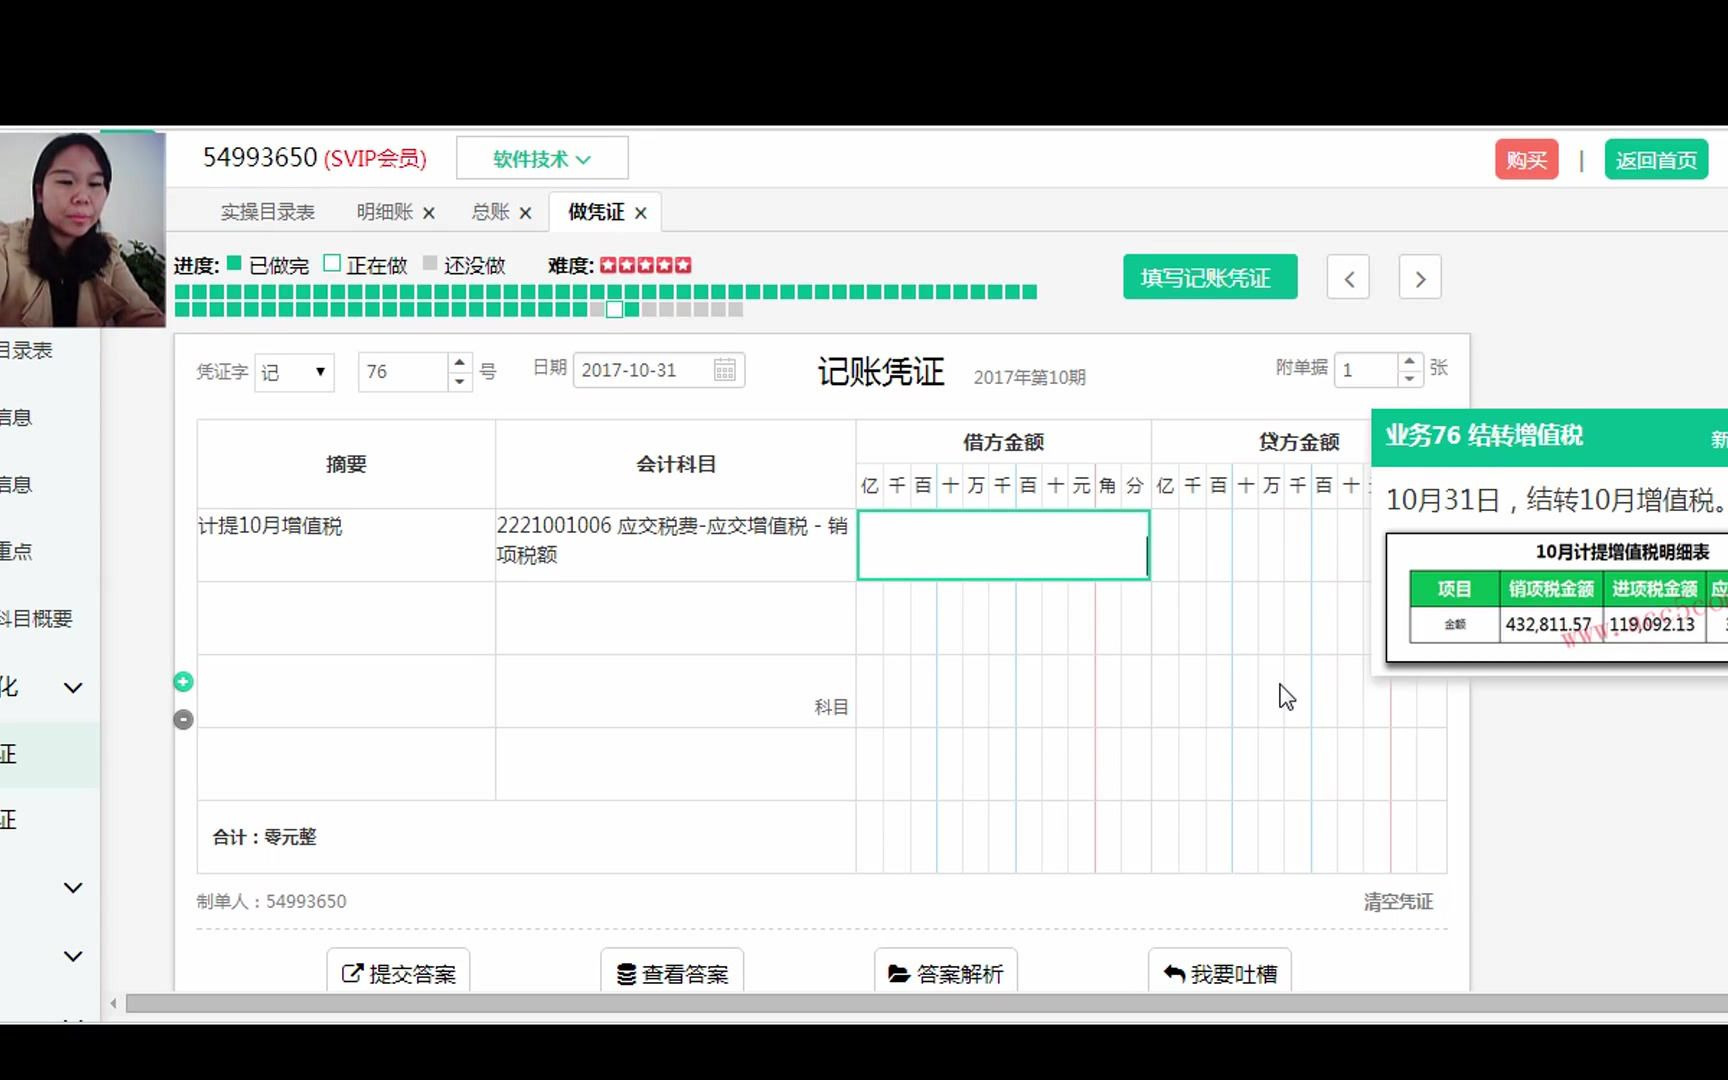The width and height of the screenshot is (1728, 1080).
Task: Click the 提交答案 button
Action: pyautogui.click(x=398, y=973)
